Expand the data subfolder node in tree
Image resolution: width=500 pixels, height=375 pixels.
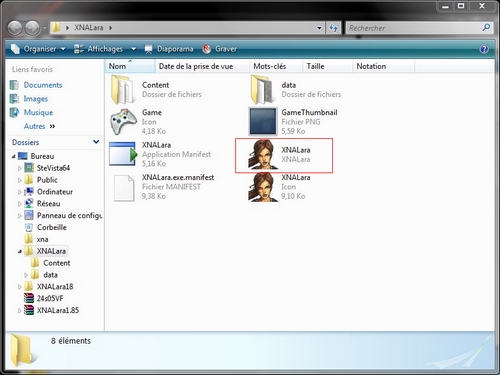click(26, 275)
